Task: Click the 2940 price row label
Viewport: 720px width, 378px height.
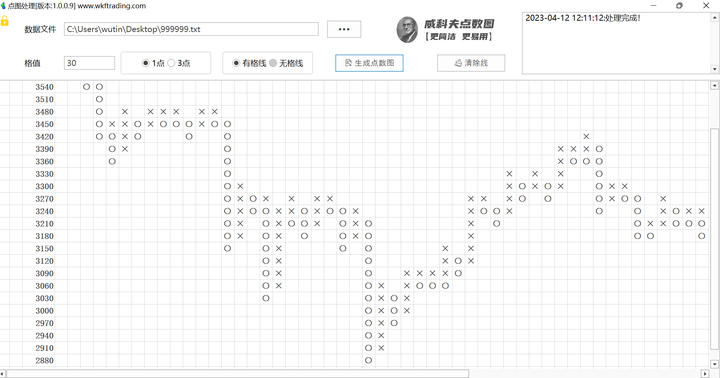Action: tap(45, 335)
